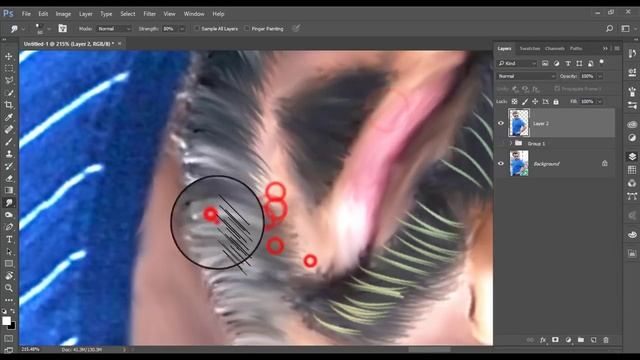Image resolution: width=640 pixels, height=360 pixels.
Task: Select the Layer 2 thumbnail
Action: 519,122
